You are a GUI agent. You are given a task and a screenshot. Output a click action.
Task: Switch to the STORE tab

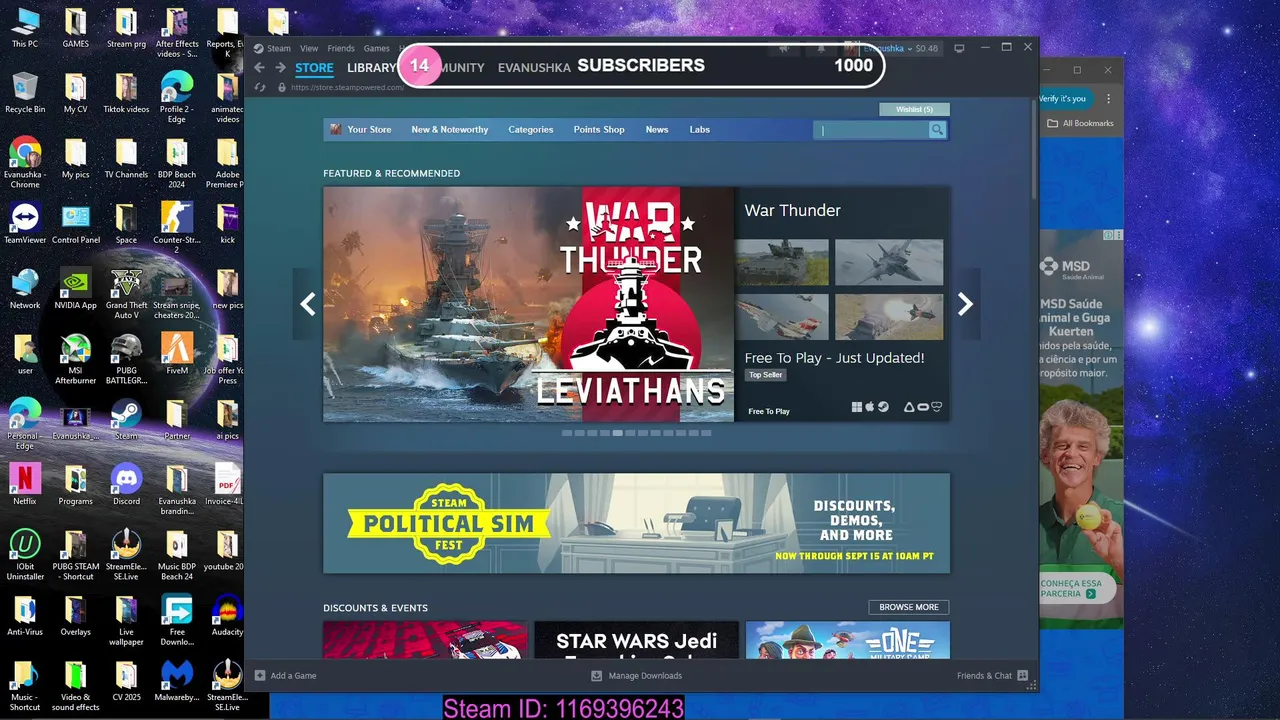coord(314,68)
